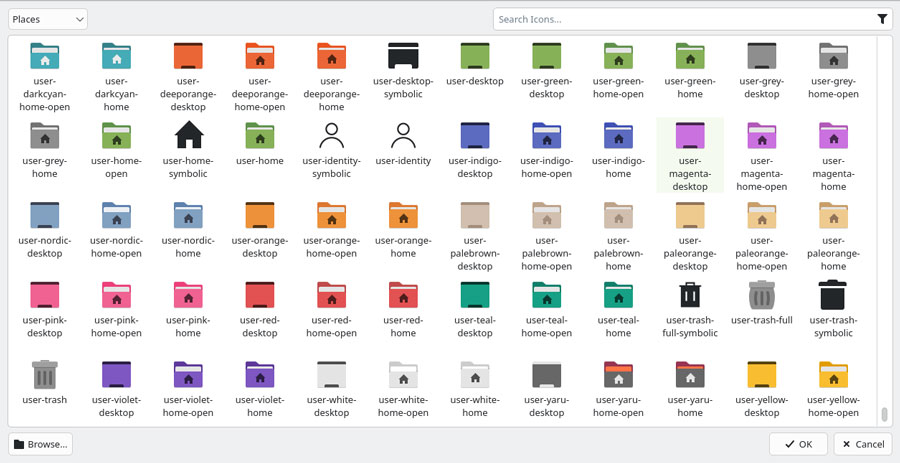Choose user-paleorange-desktop icon

690,215
